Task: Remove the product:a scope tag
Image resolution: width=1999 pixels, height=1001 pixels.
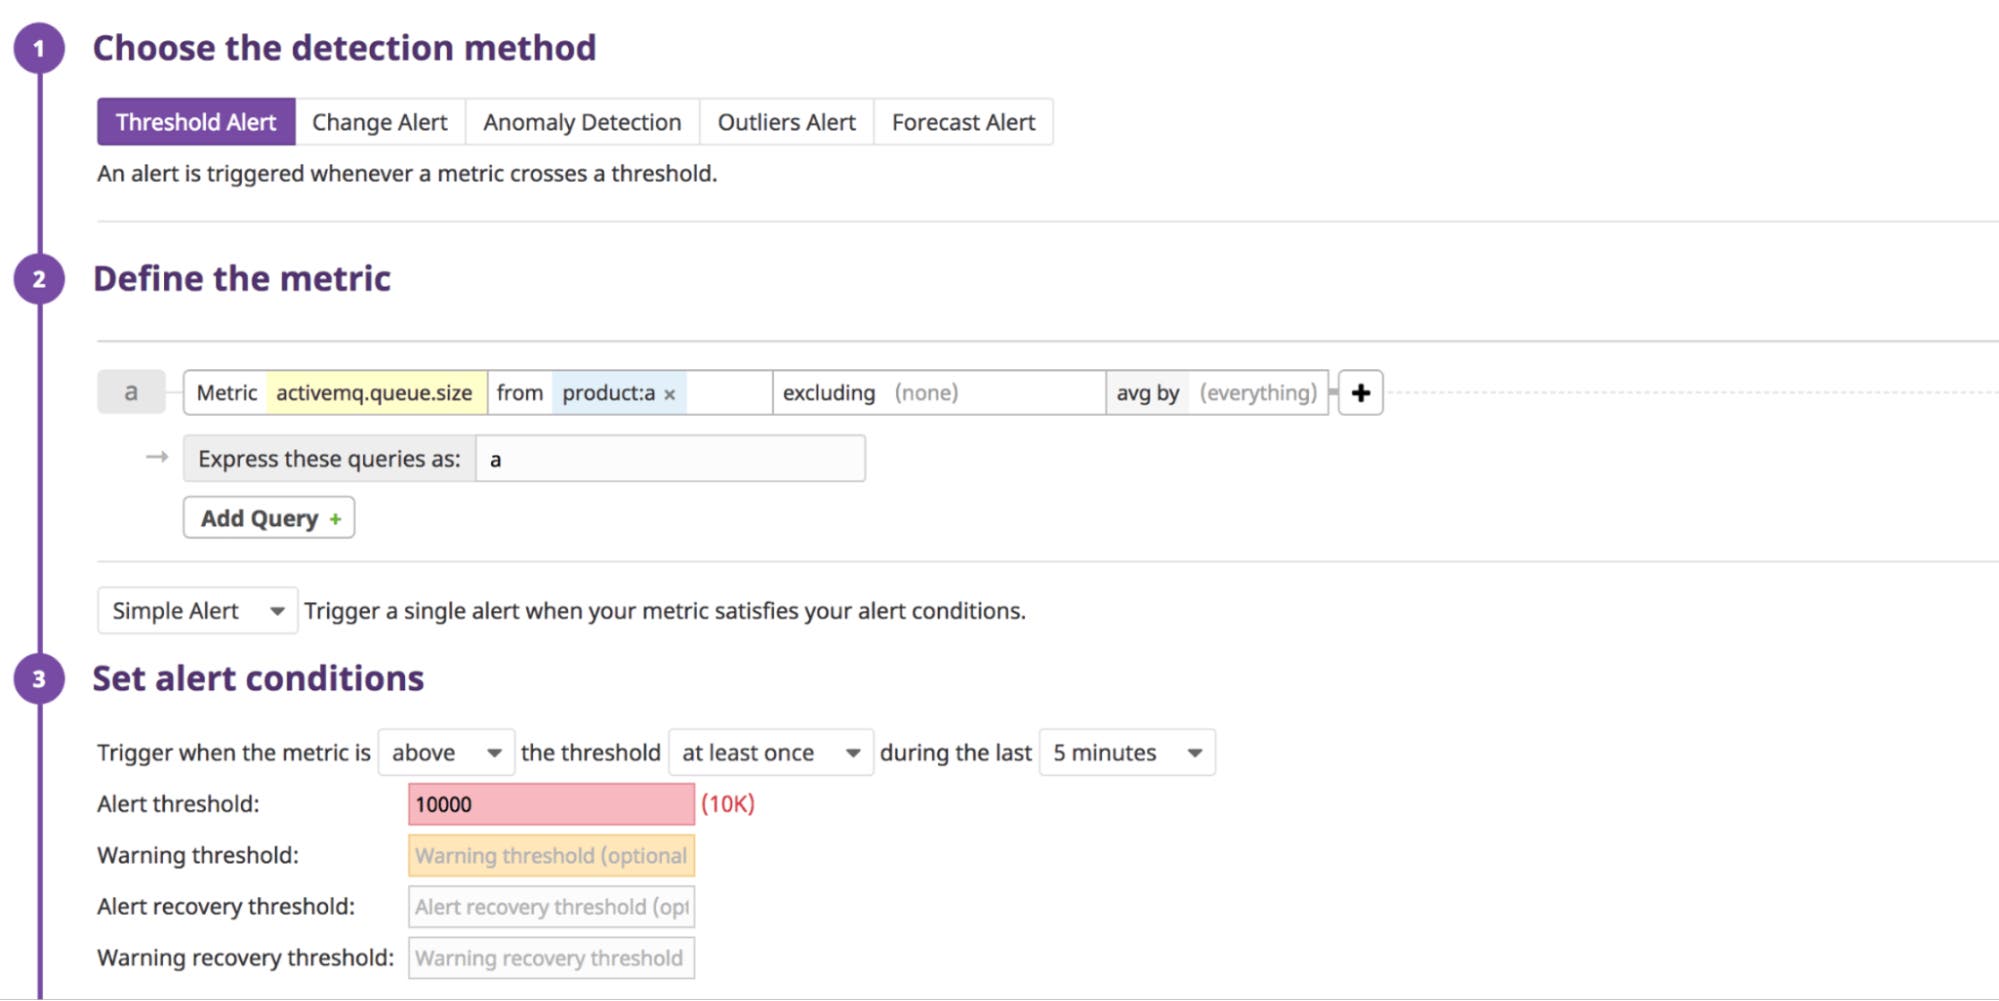Action: [x=670, y=393]
